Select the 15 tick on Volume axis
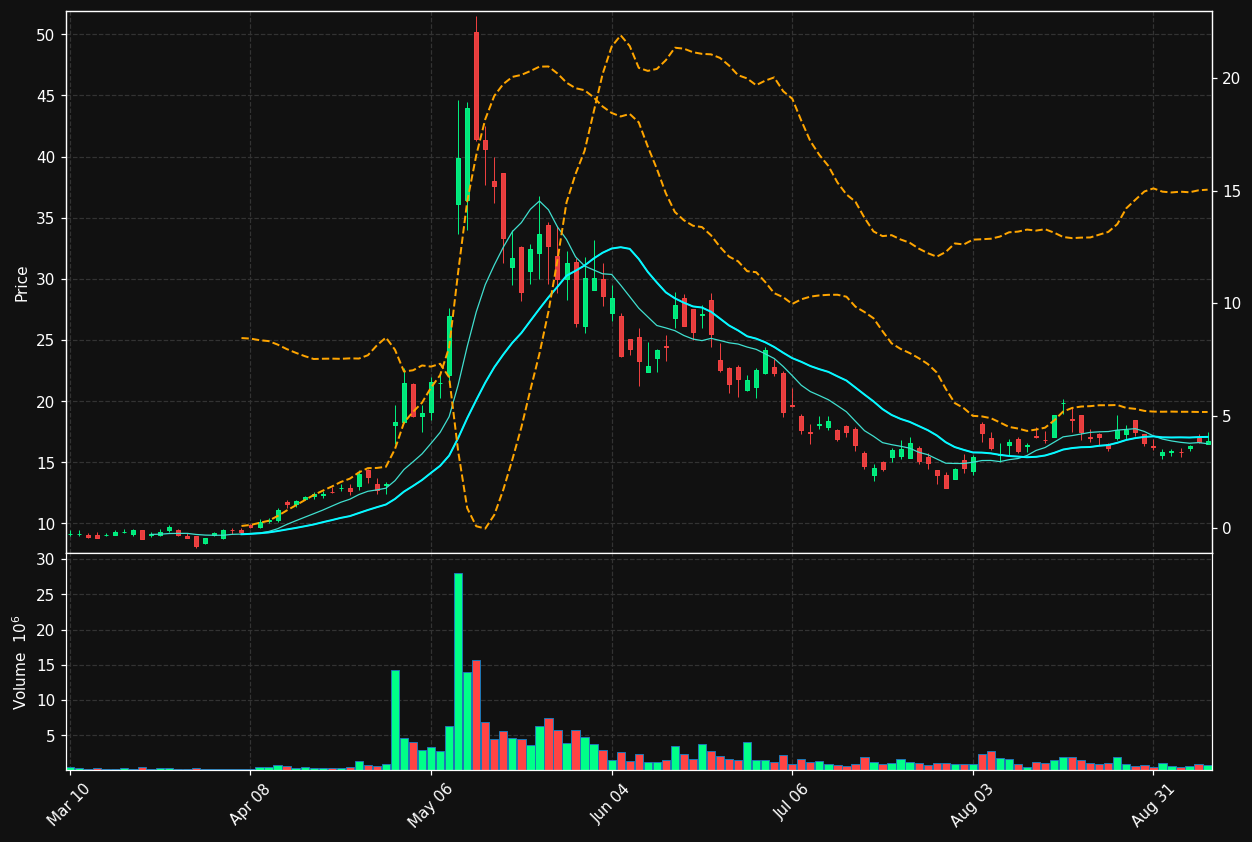This screenshot has height=842, width=1252. 44,665
